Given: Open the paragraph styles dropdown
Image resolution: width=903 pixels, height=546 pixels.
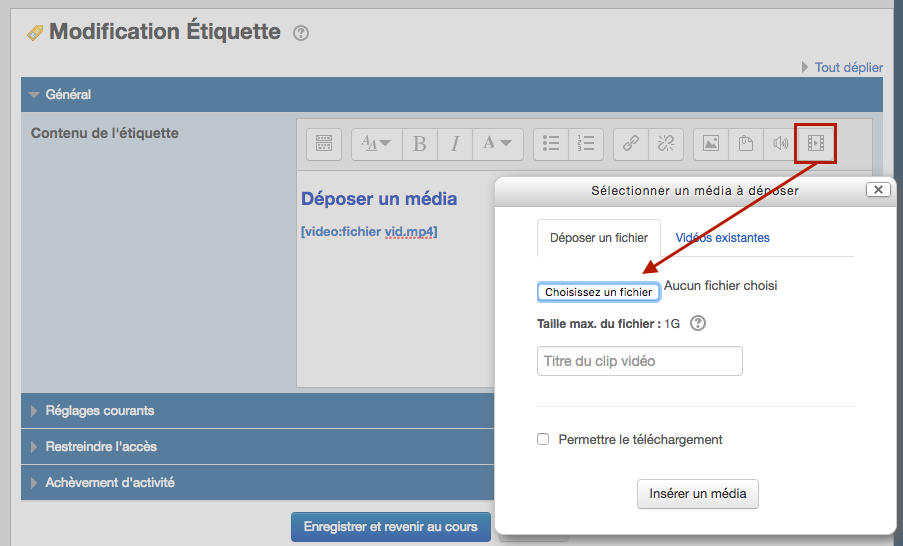Looking at the screenshot, I should pos(377,144).
